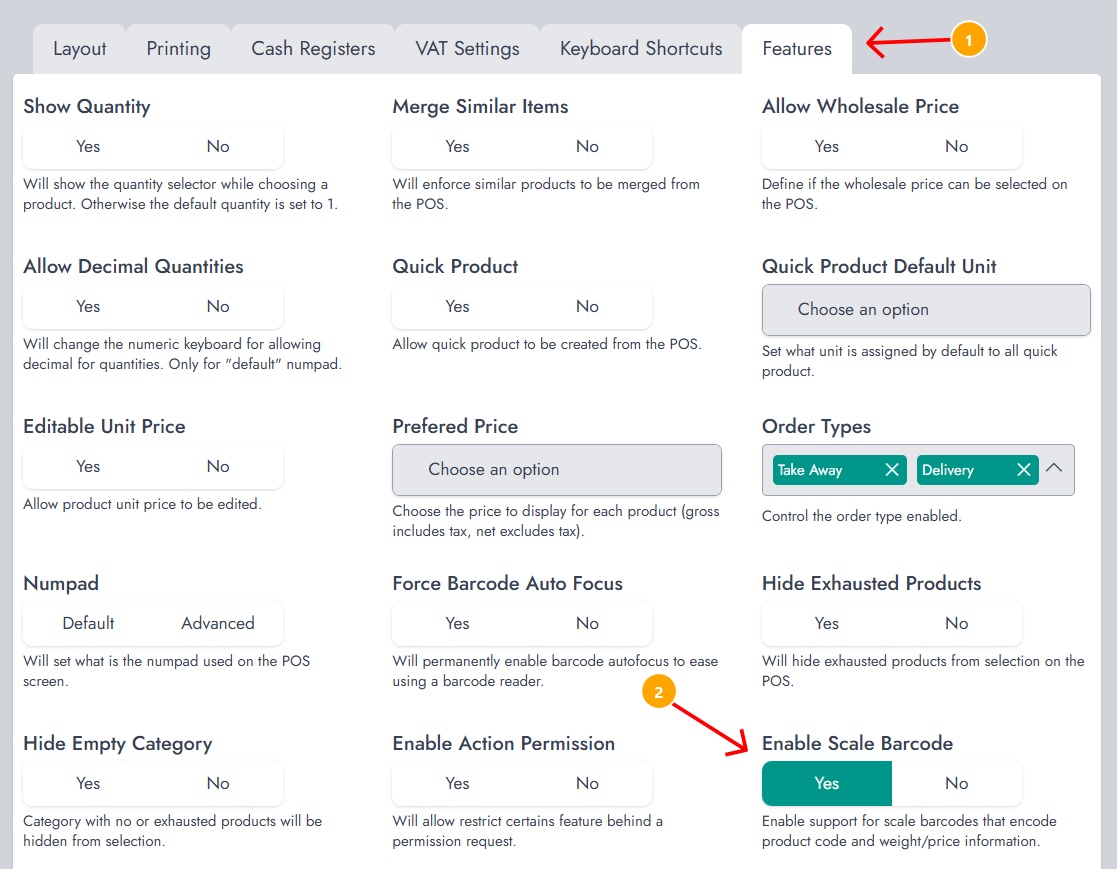
Task: Go to Keyboard Shortcuts tab
Action: tap(640, 49)
